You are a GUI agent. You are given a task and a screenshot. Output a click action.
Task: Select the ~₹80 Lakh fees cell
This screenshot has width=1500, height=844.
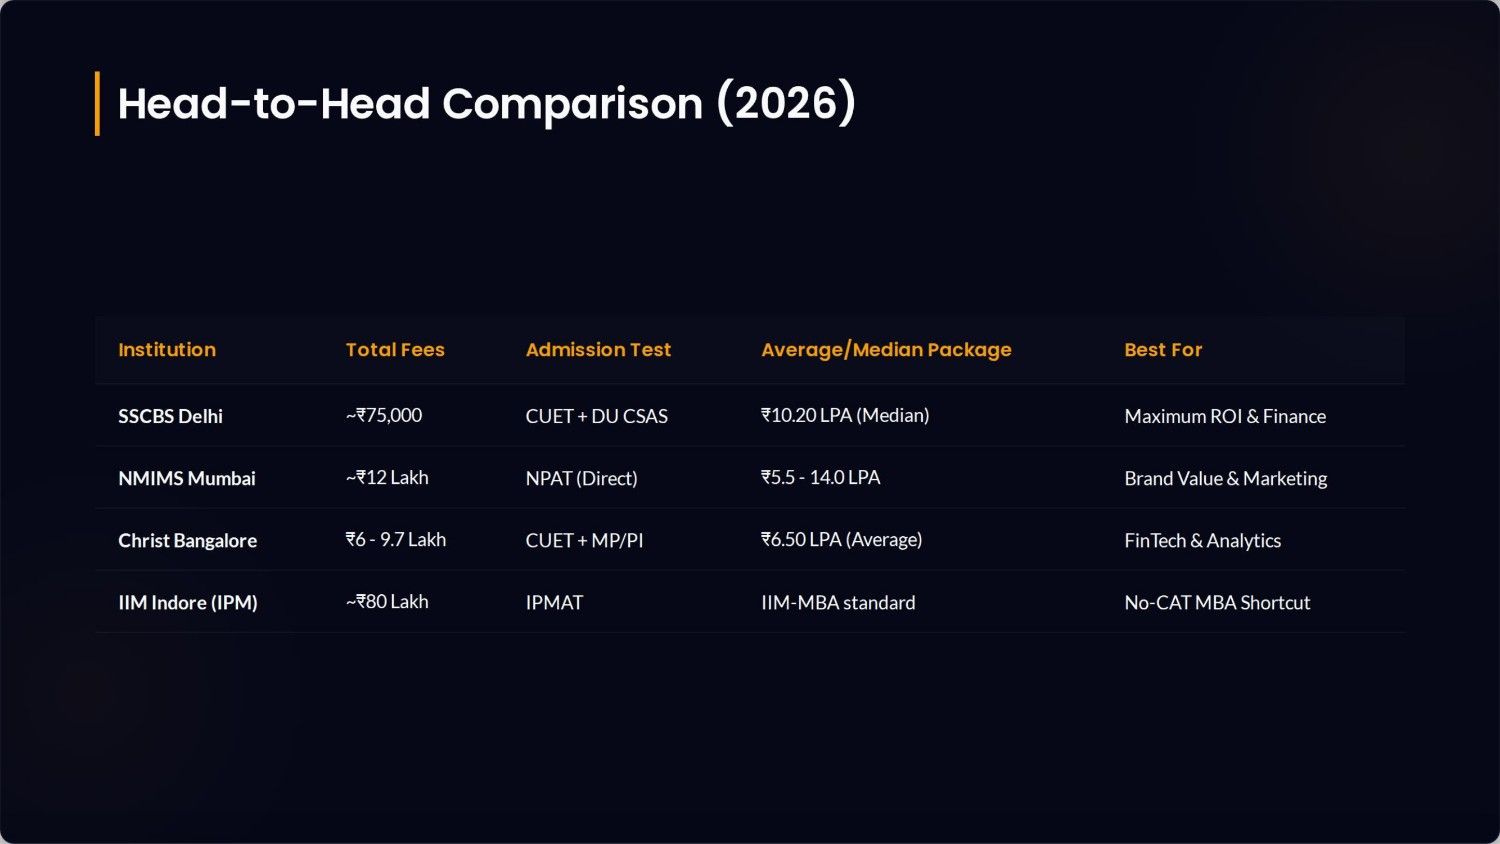tap(387, 601)
